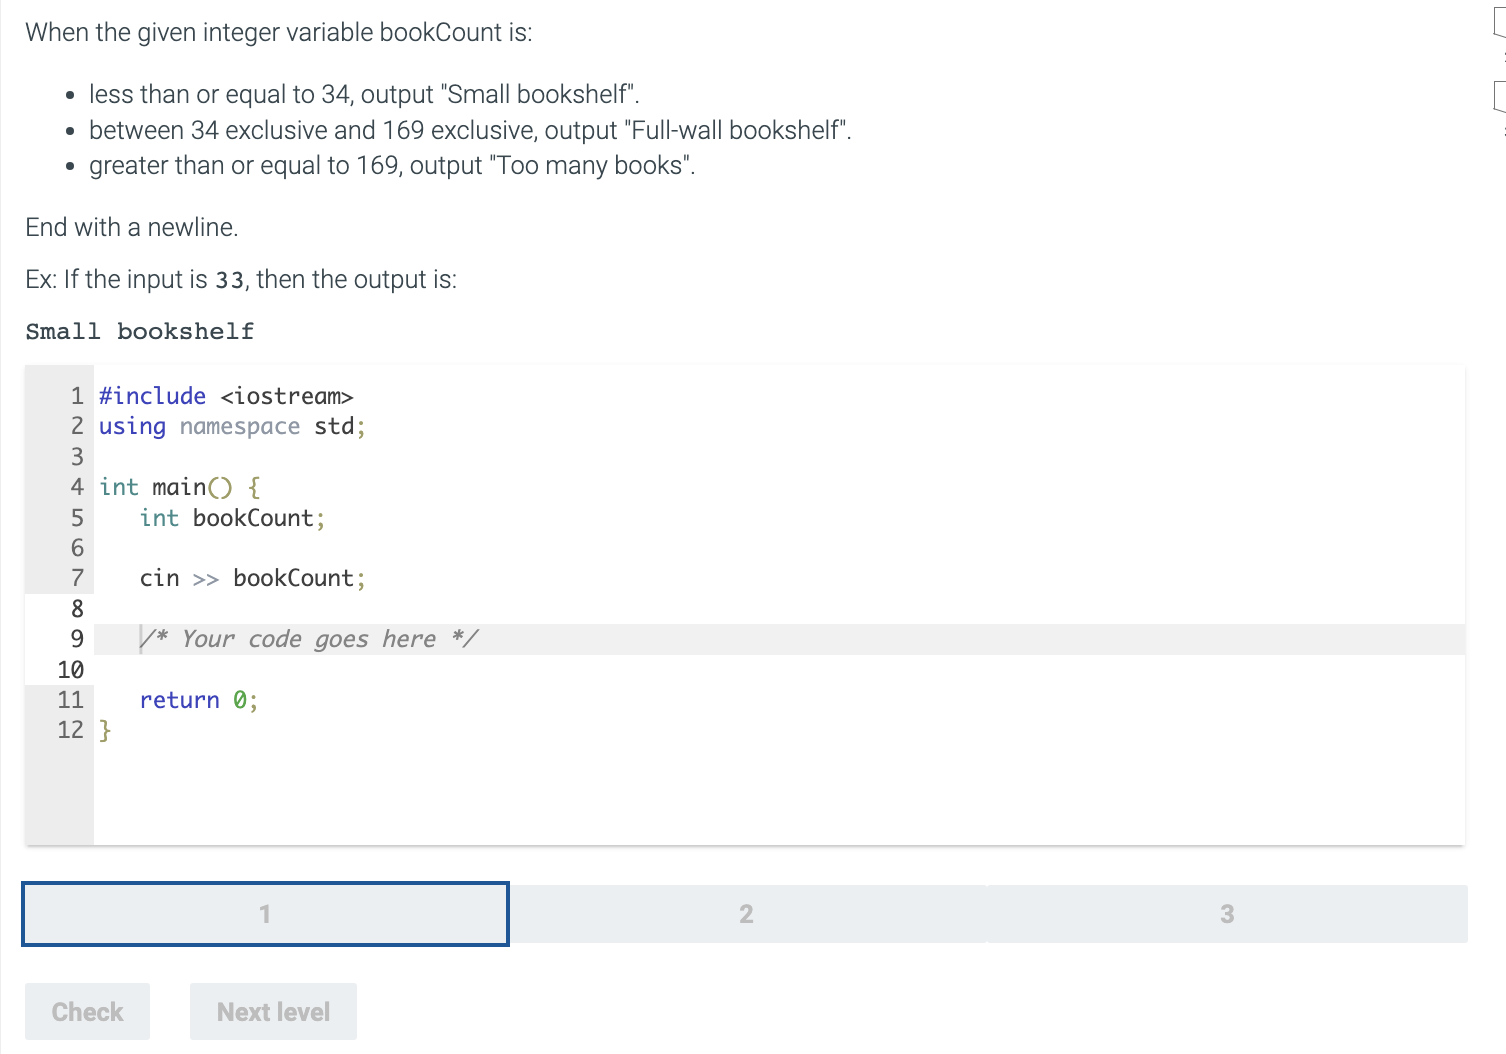Open level 3 tab
Image resolution: width=1506 pixels, height=1054 pixels.
[1227, 914]
